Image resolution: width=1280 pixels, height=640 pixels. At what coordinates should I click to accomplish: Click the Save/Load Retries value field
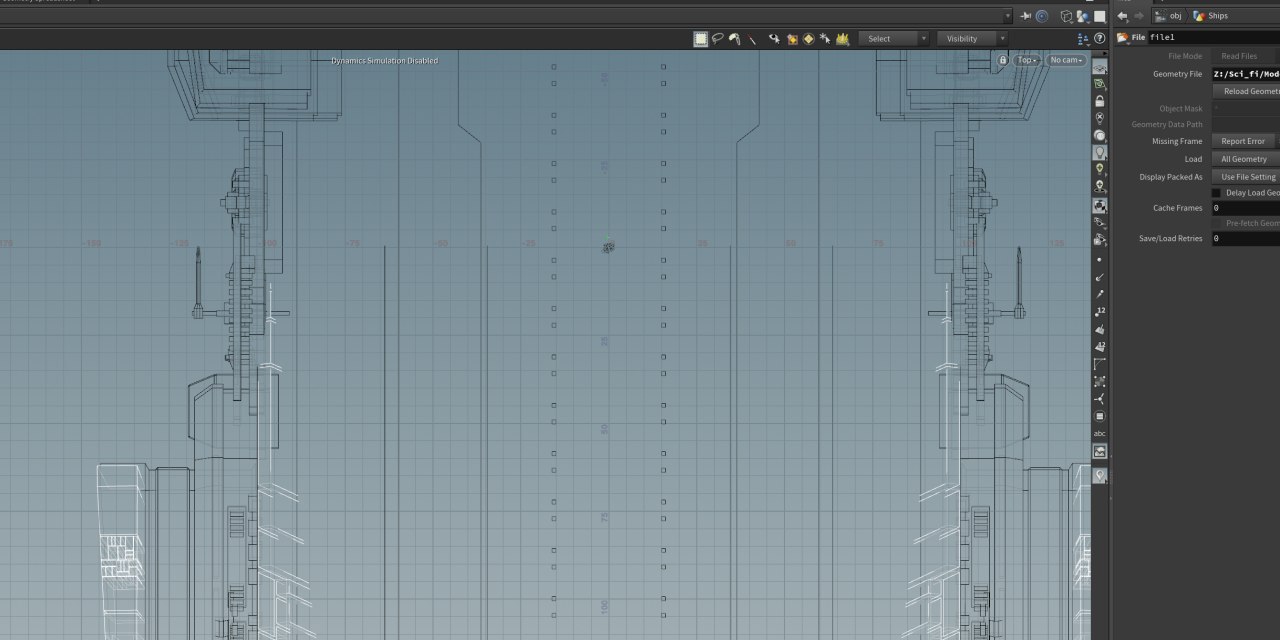pos(1245,239)
